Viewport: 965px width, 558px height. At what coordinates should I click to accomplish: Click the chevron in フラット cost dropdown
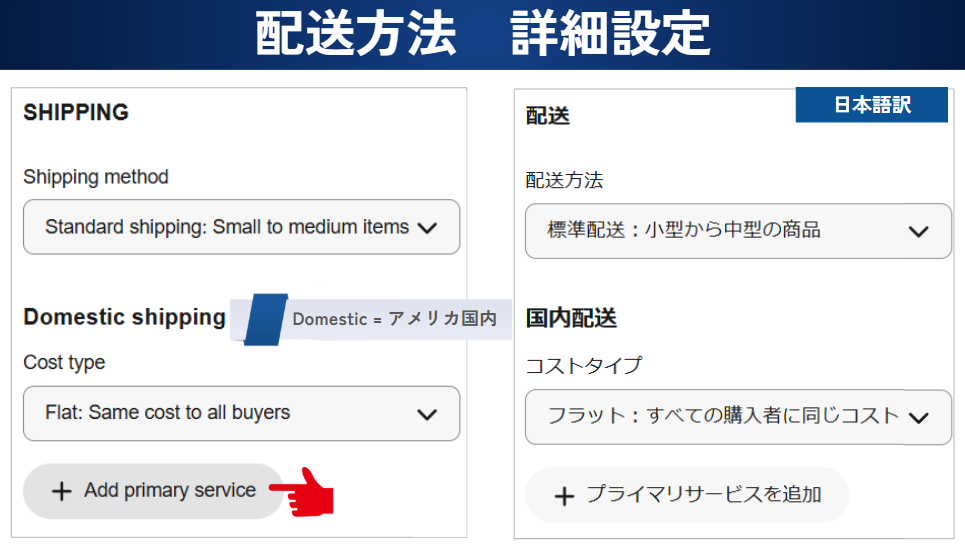pos(918,418)
